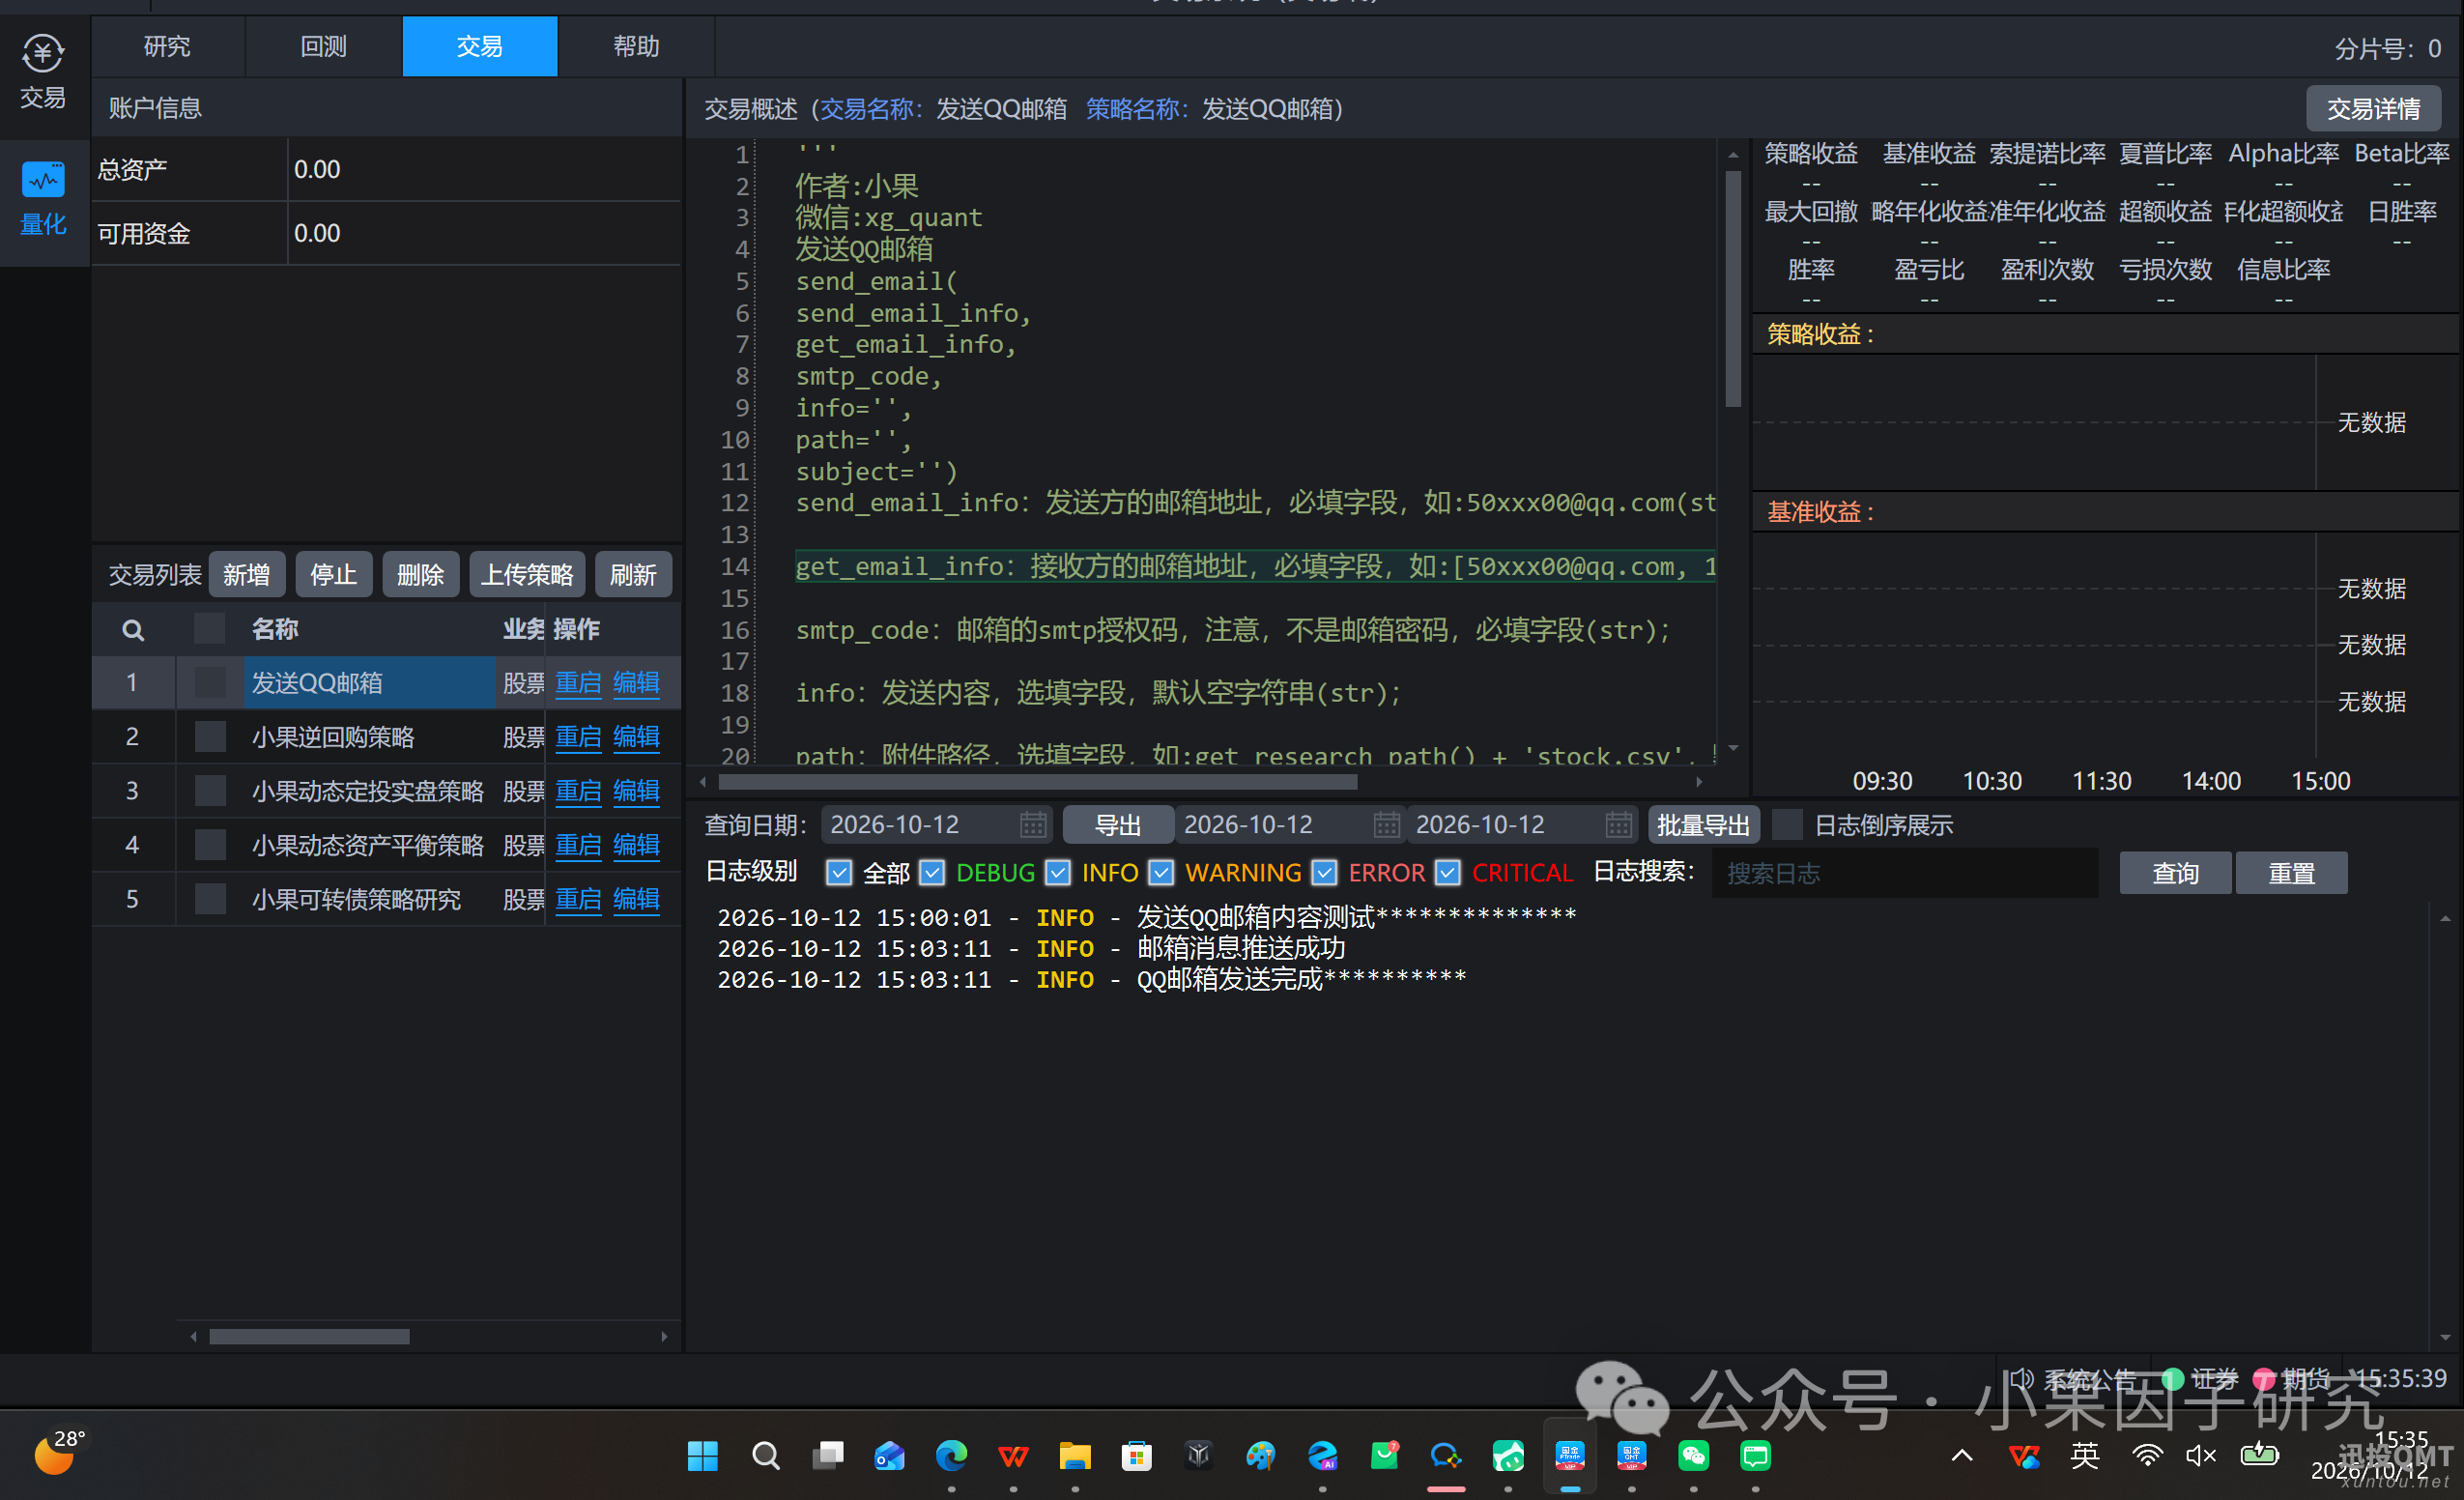Toggle the CRITICAL log checkbox
Viewport: 2464px width, 1500px height.
click(x=1448, y=873)
